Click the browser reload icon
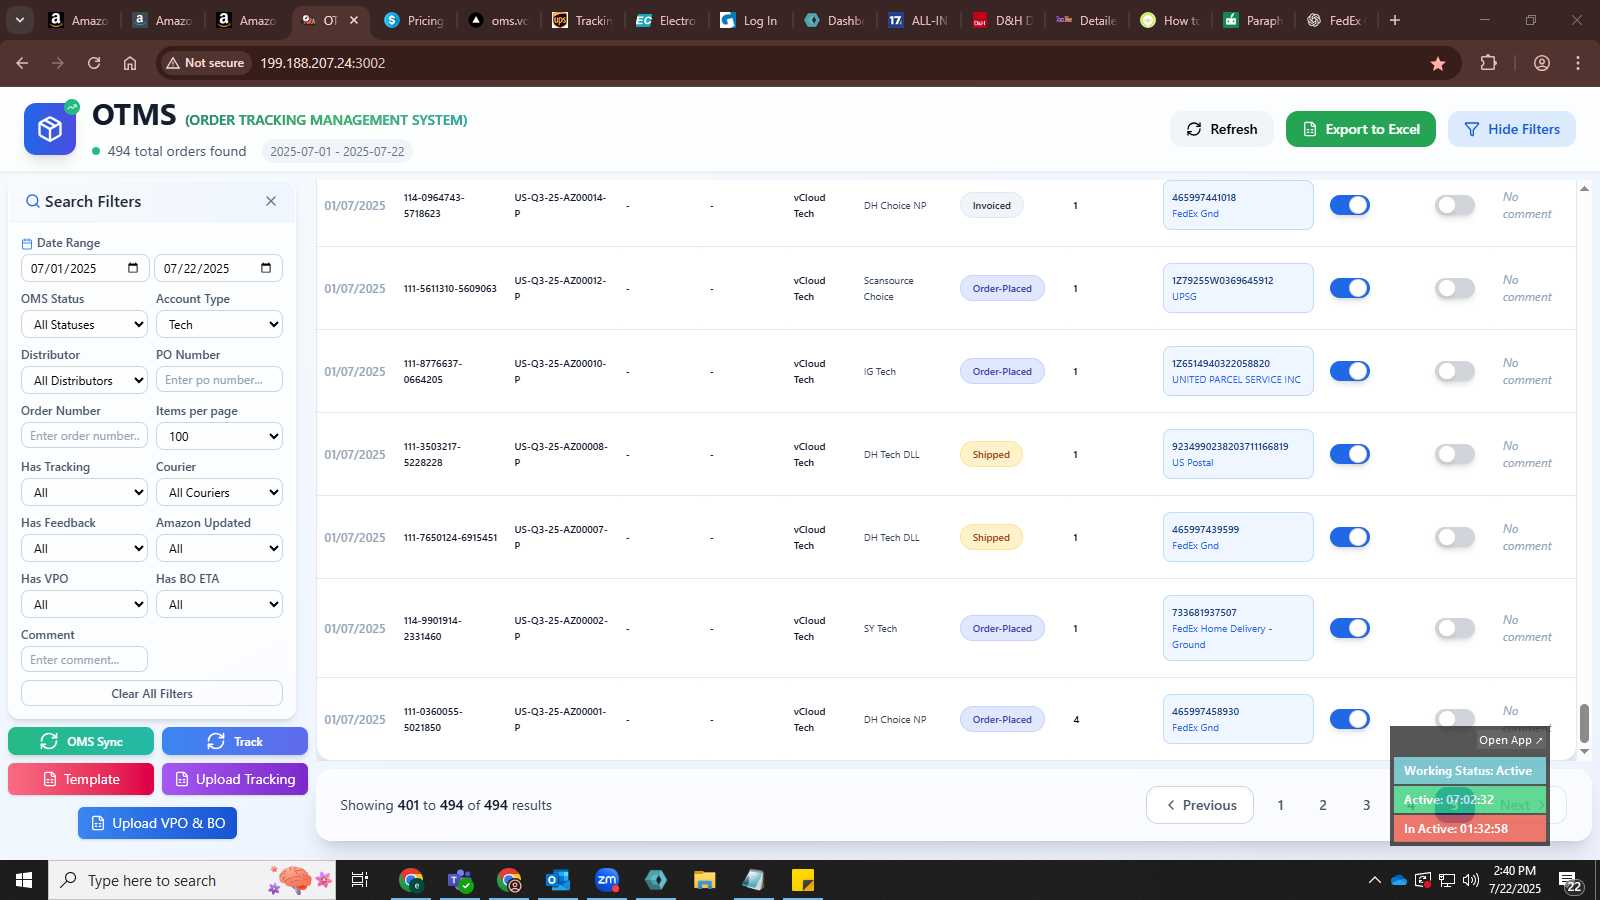The height and width of the screenshot is (900, 1600). (94, 63)
